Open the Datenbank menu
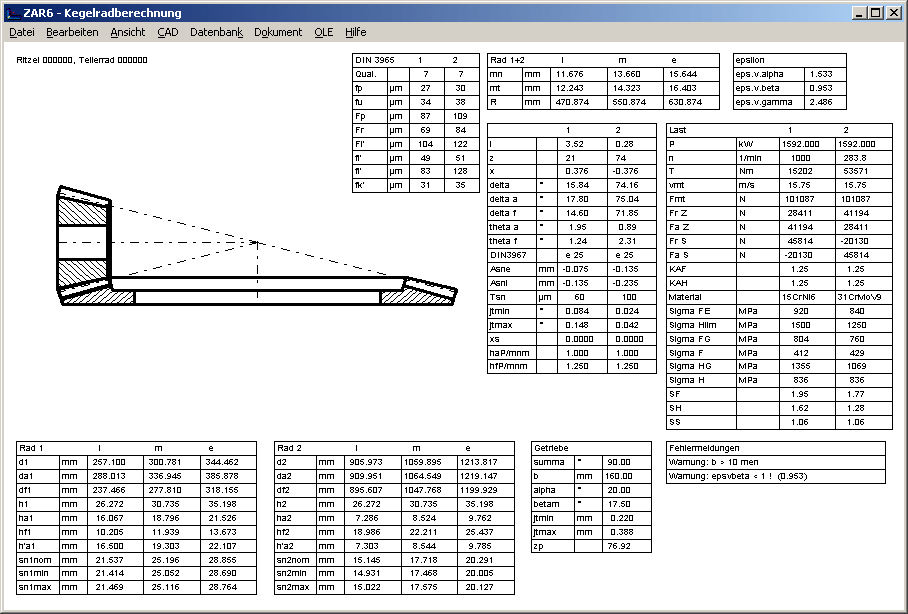The height and width of the screenshot is (614, 908). coord(216,32)
